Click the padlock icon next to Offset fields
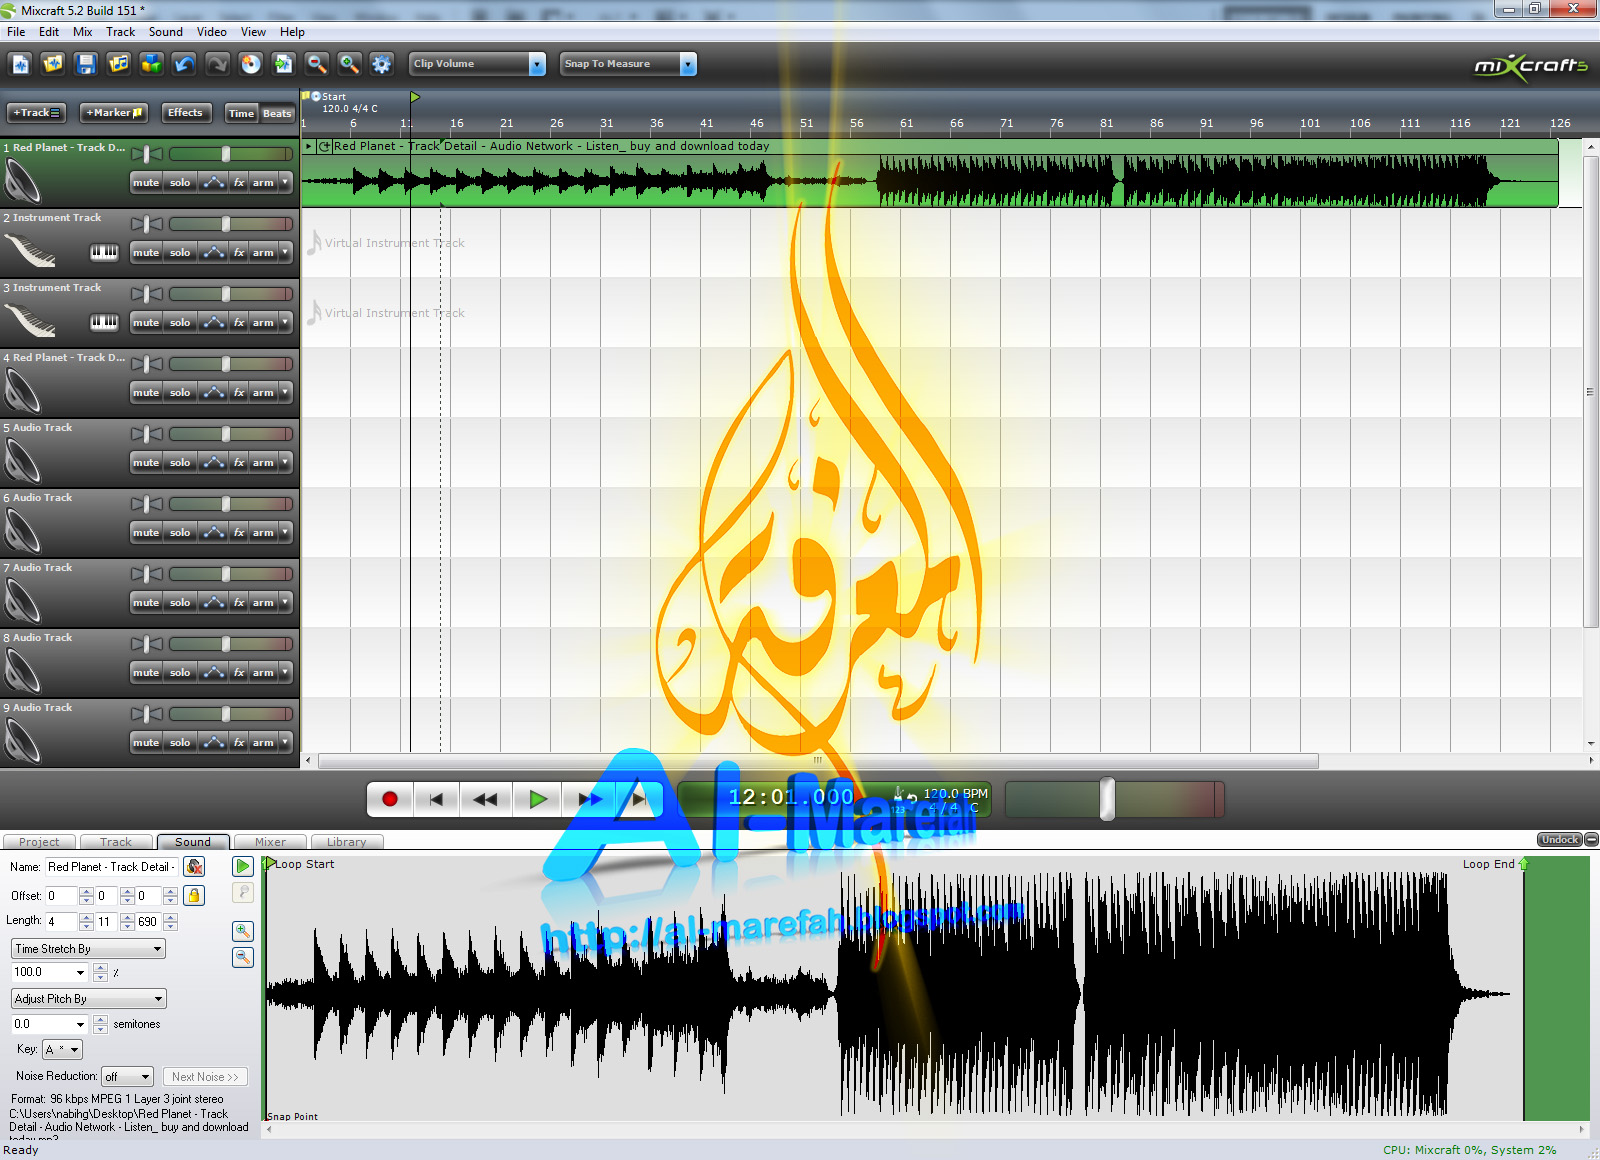1600x1160 pixels. [193, 895]
